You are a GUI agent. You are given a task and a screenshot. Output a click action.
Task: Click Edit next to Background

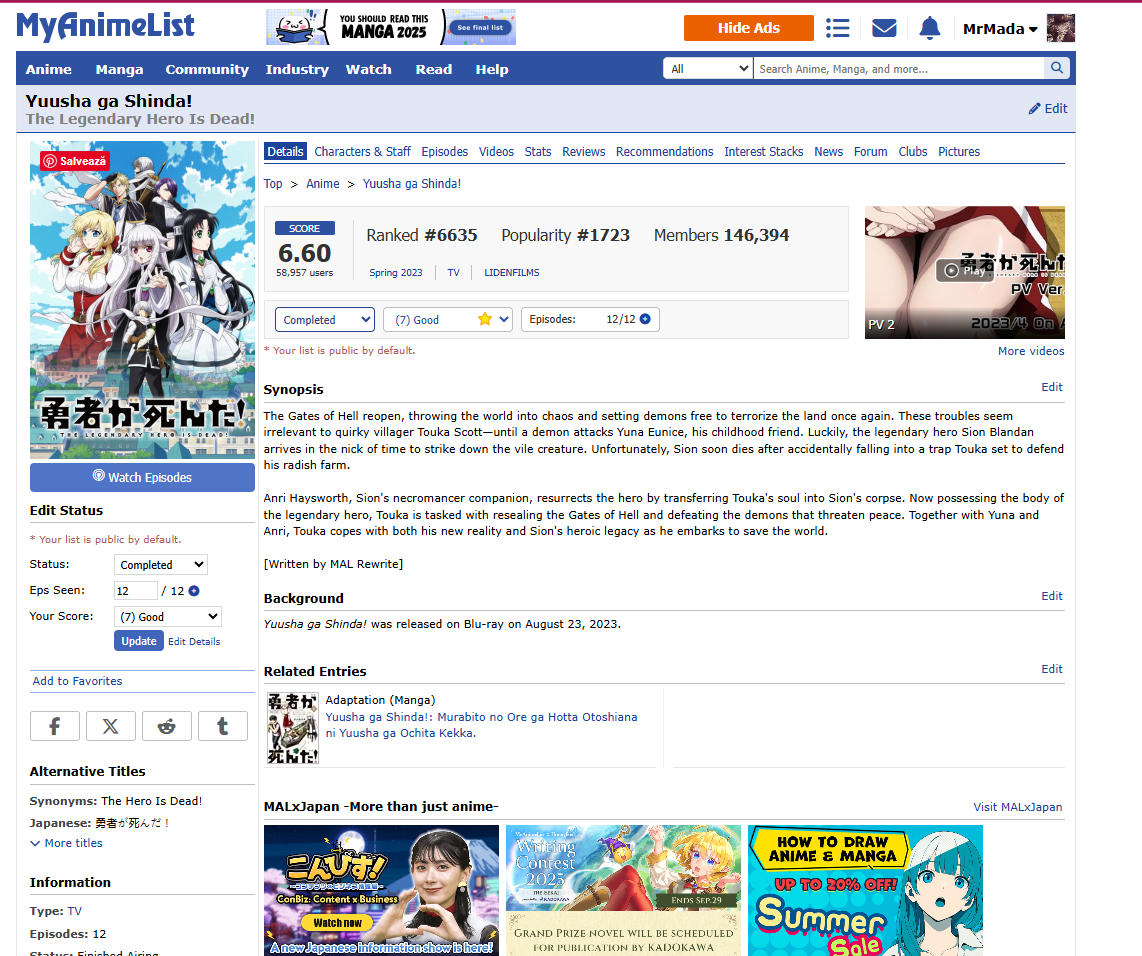tap(1052, 596)
